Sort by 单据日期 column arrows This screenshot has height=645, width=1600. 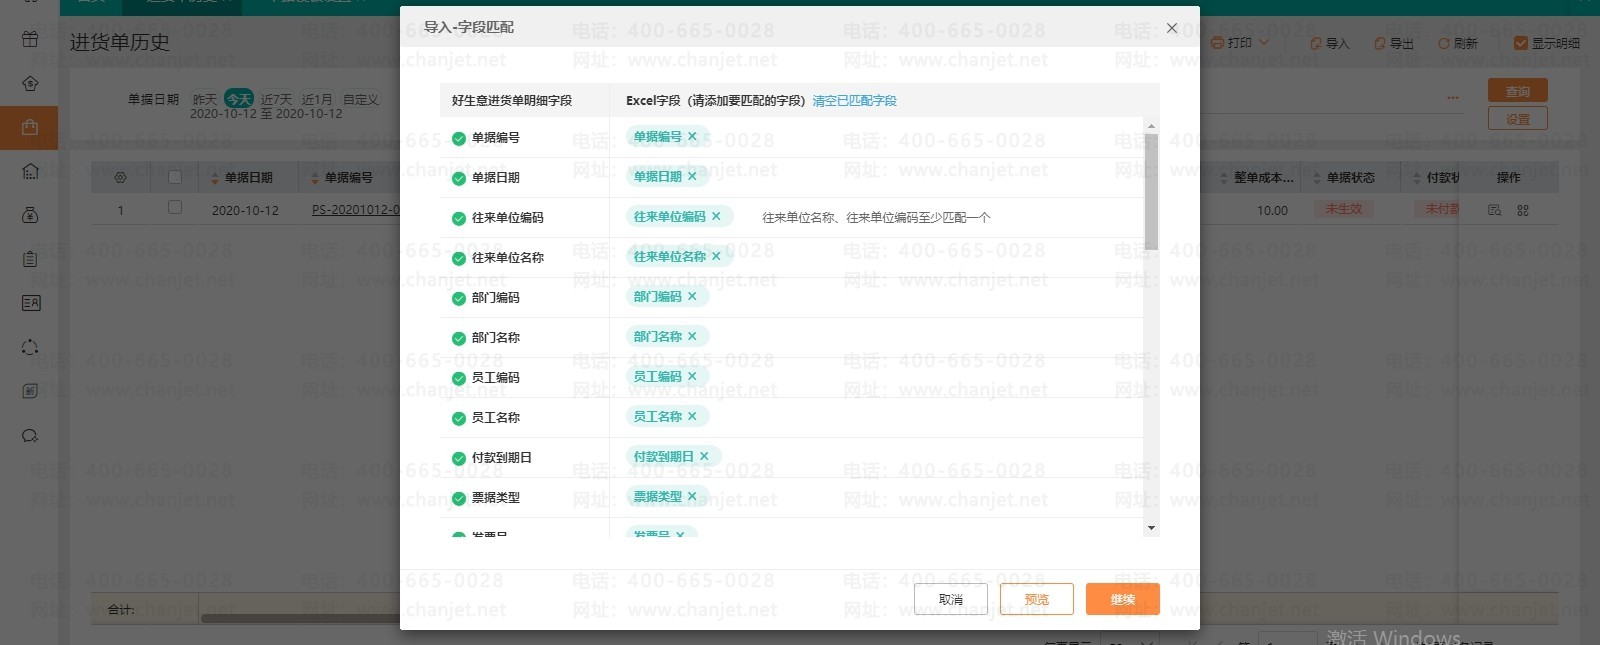pos(215,178)
